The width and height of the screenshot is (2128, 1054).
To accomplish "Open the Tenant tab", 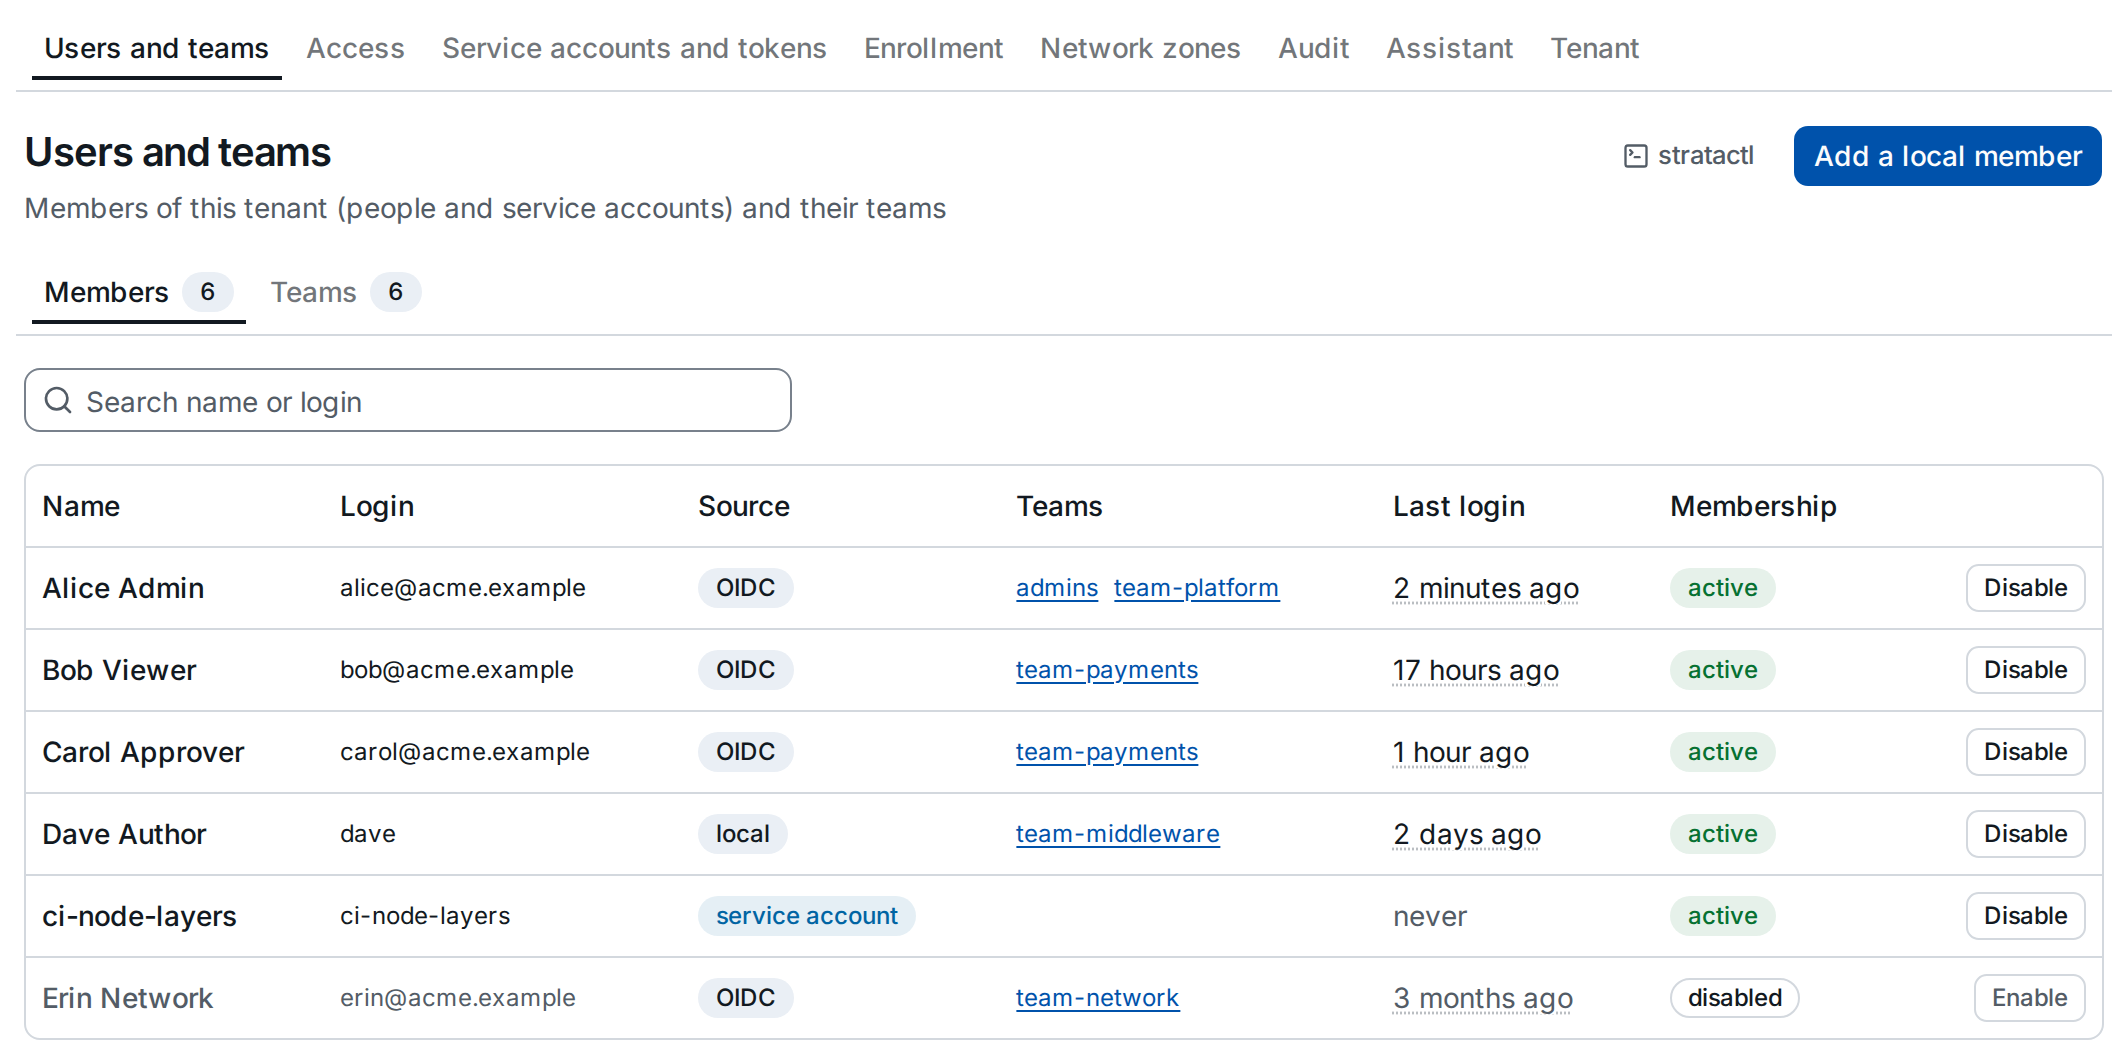I will tap(1594, 48).
